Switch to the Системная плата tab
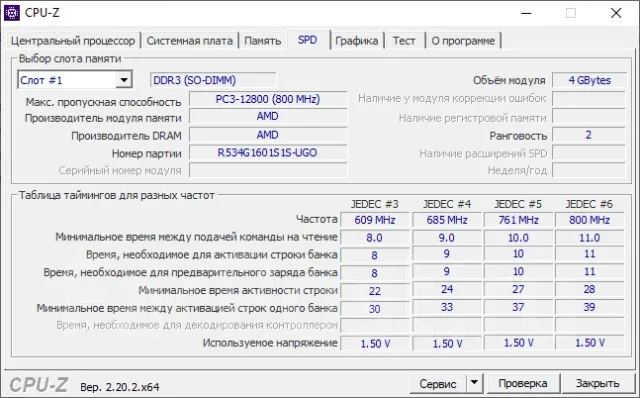The width and height of the screenshot is (640, 398). point(189,41)
